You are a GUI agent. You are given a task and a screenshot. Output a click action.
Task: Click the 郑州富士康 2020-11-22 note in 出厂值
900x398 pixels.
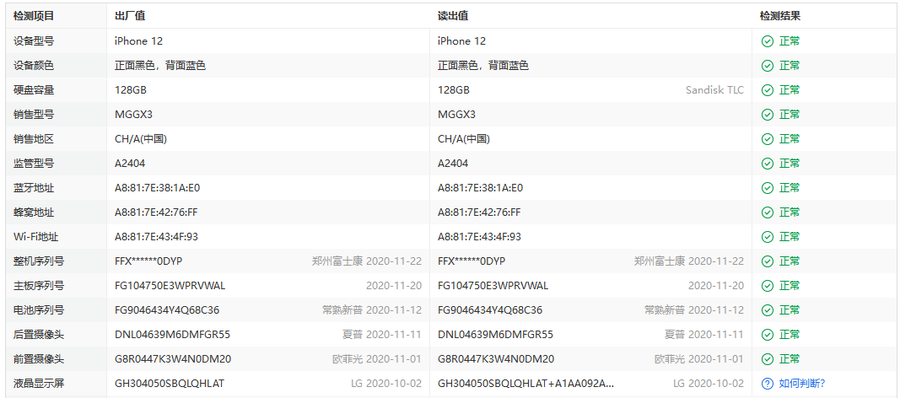[x=367, y=261]
